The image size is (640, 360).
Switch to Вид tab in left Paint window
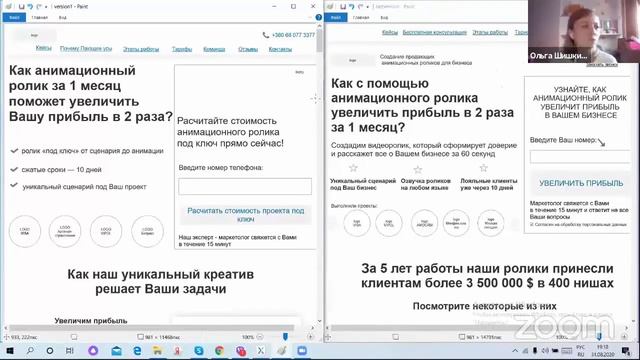[62, 18]
